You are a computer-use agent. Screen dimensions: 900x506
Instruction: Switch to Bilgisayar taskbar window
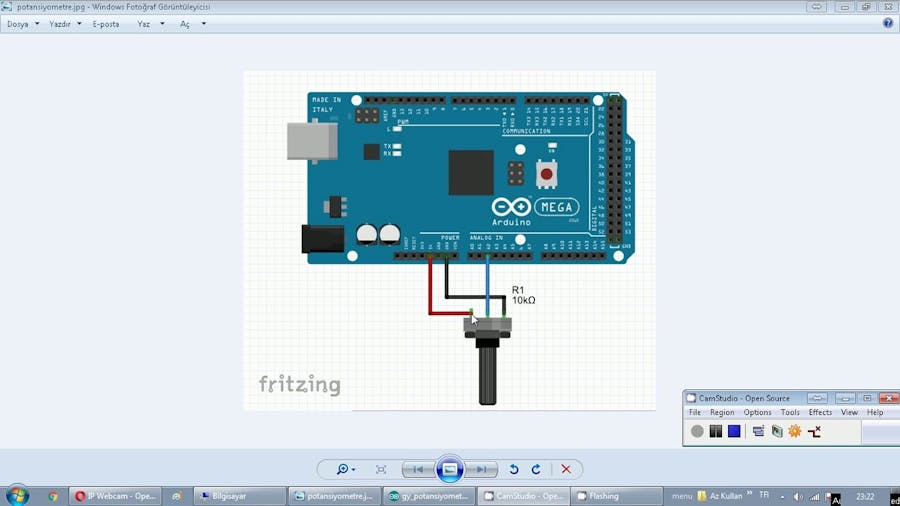point(239,496)
